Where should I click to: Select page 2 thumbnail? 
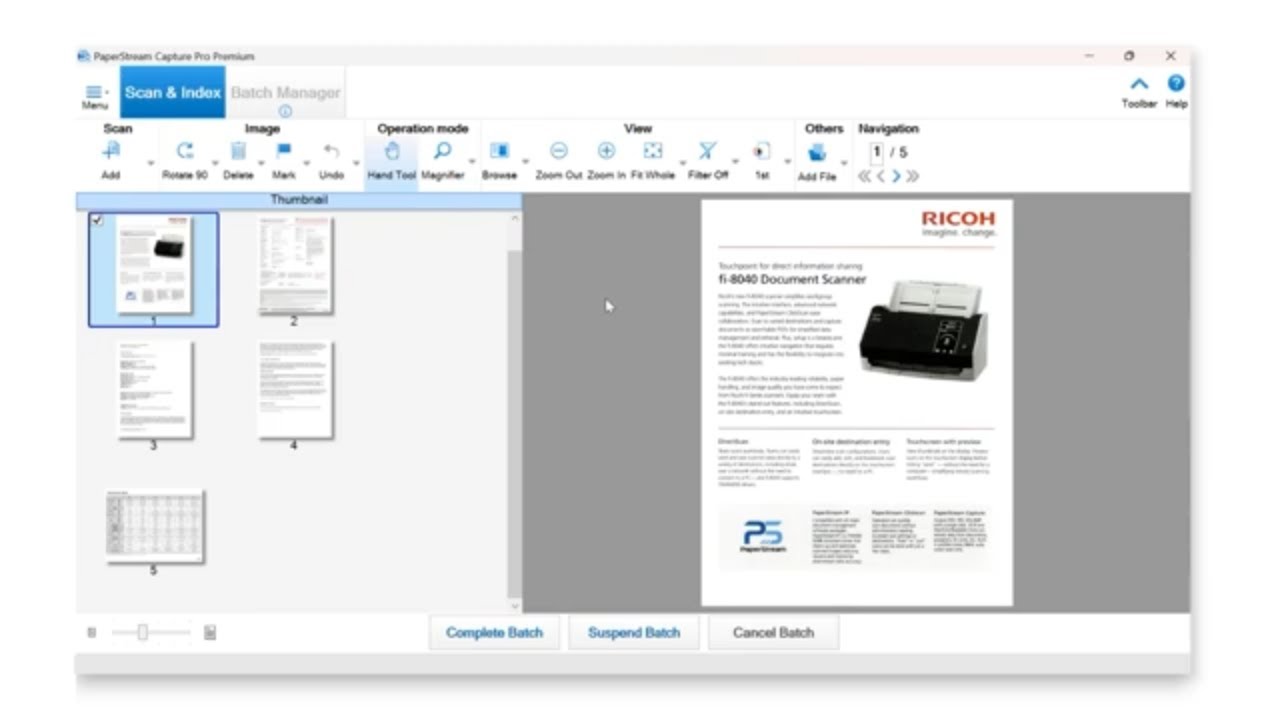[294, 265]
